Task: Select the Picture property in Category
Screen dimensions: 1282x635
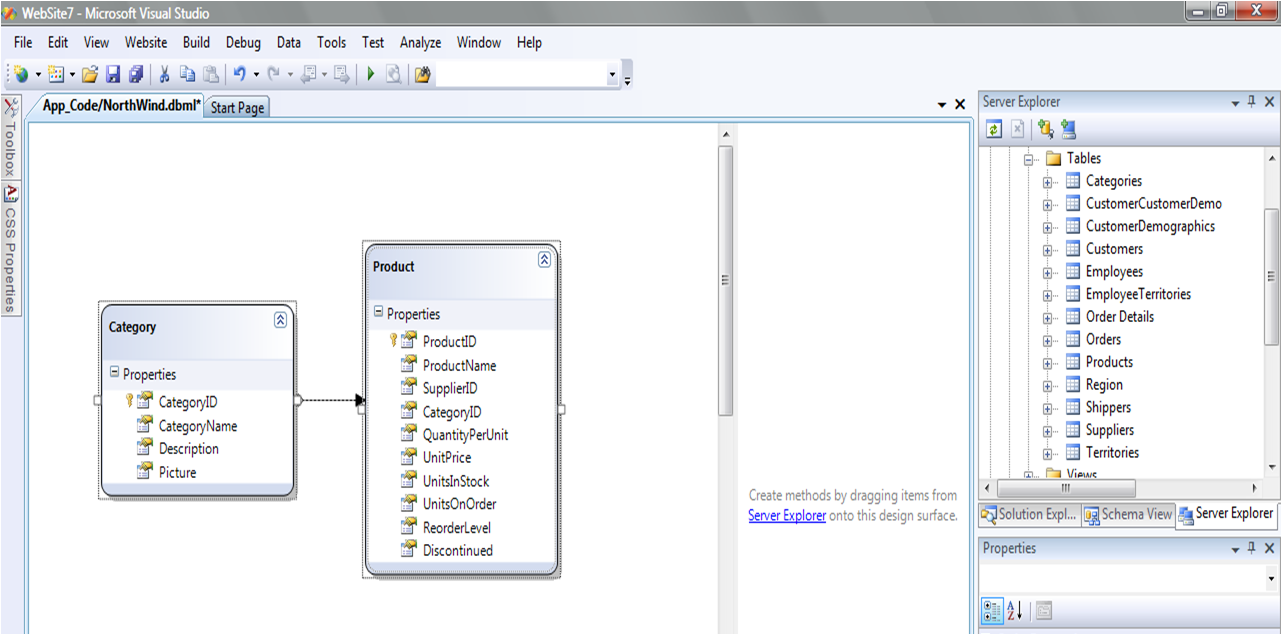Action: tap(177, 472)
